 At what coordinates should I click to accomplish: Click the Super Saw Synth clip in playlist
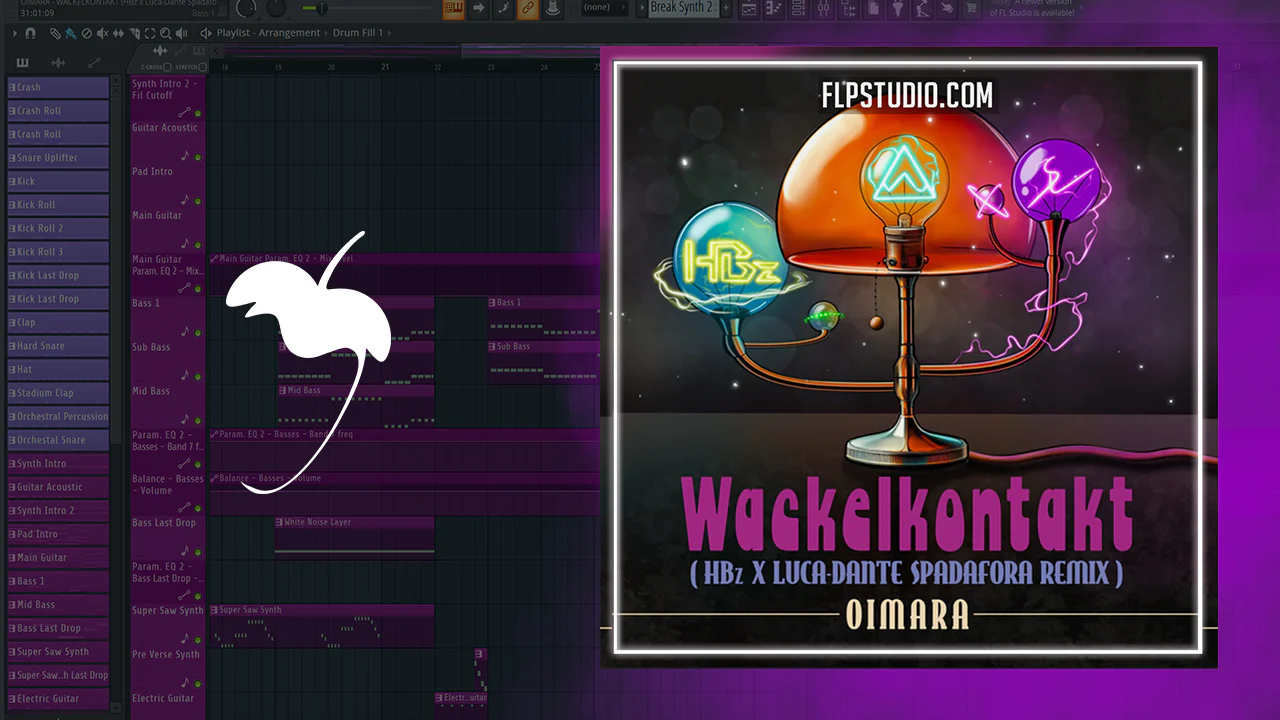pyautogui.click(x=321, y=626)
